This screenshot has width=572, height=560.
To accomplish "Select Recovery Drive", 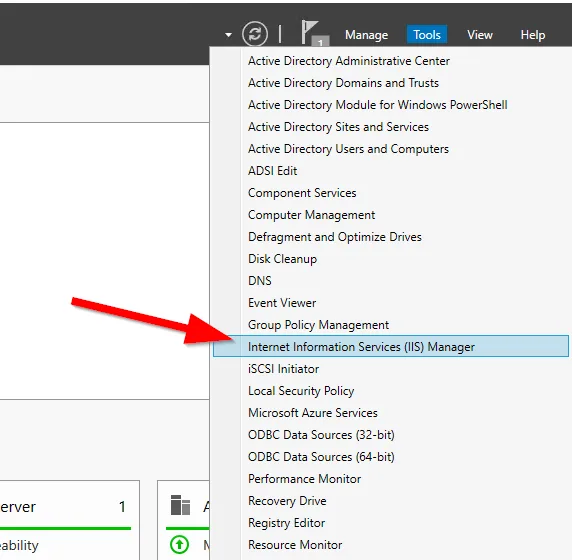I will pos(287,501).
